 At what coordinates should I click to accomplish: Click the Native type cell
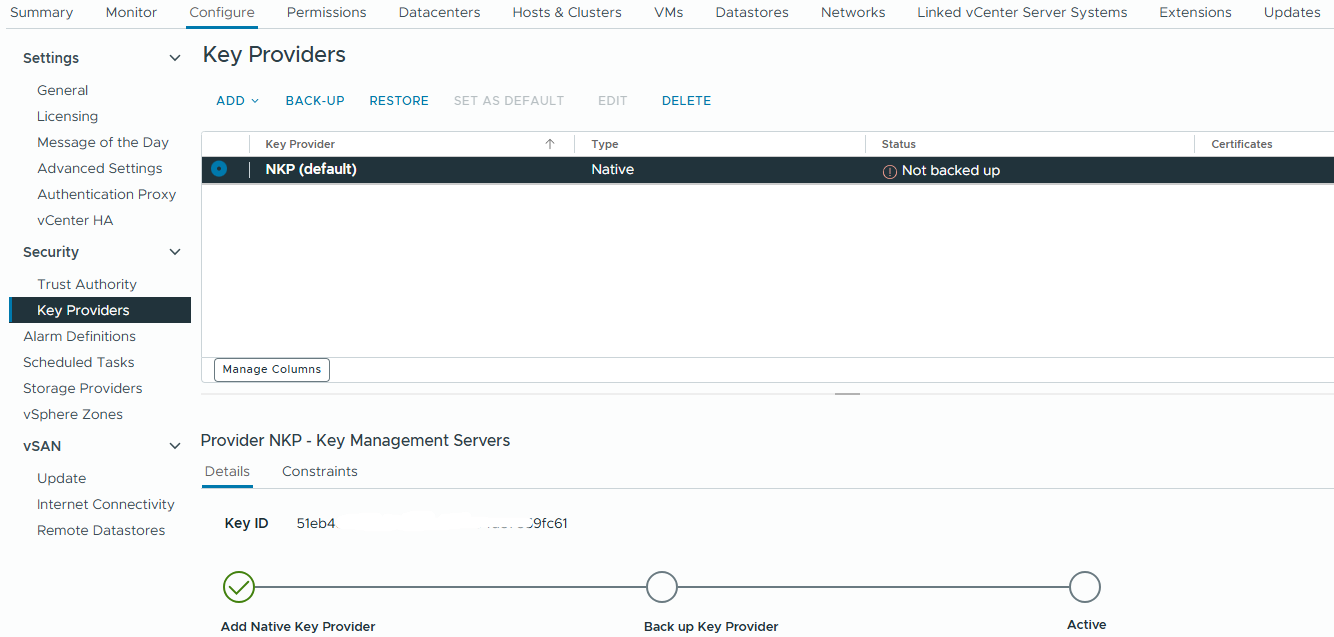613,169
